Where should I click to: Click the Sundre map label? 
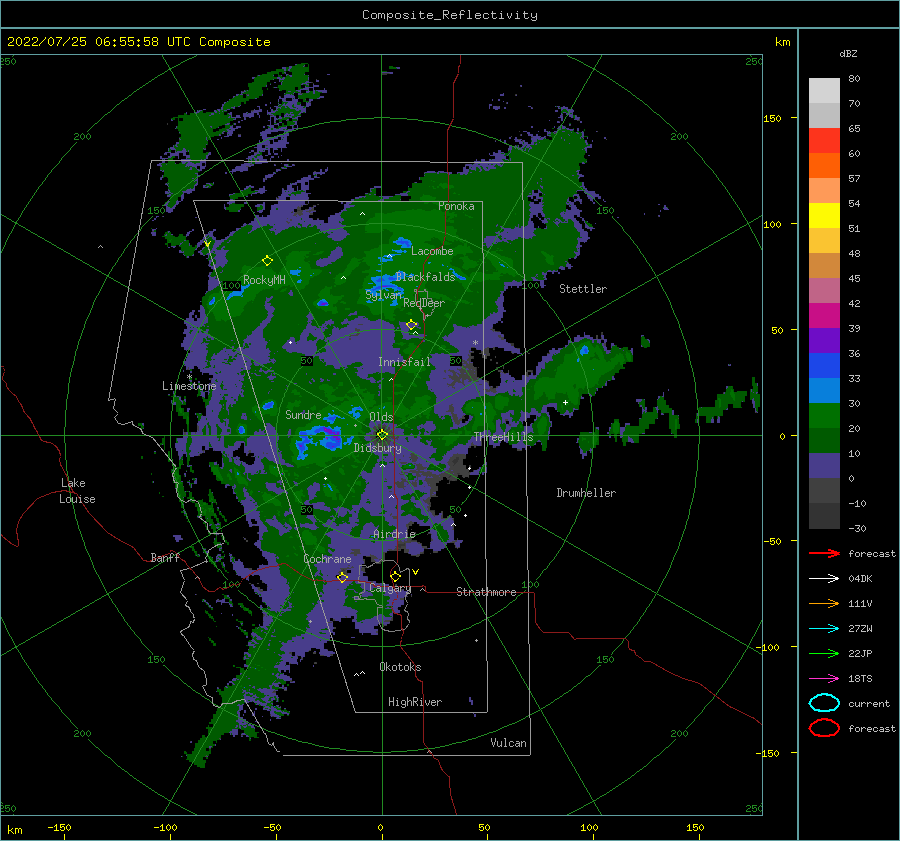point(303,414)
